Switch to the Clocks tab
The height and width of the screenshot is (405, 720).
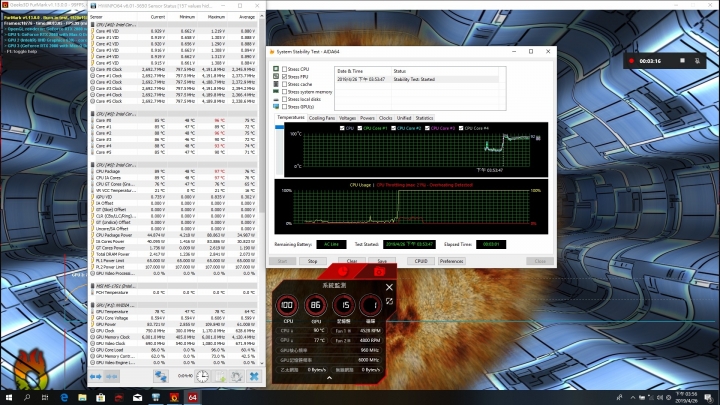click(386, 118)
